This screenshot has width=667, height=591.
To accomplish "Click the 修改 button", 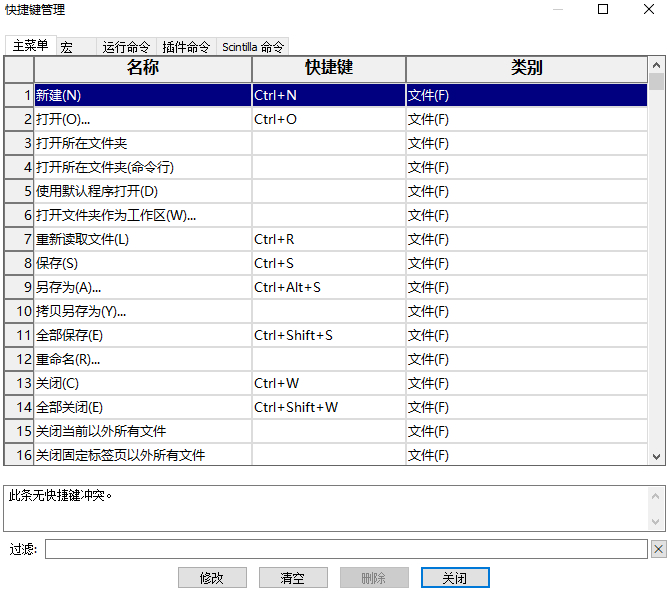I will (x=212, y=577).
